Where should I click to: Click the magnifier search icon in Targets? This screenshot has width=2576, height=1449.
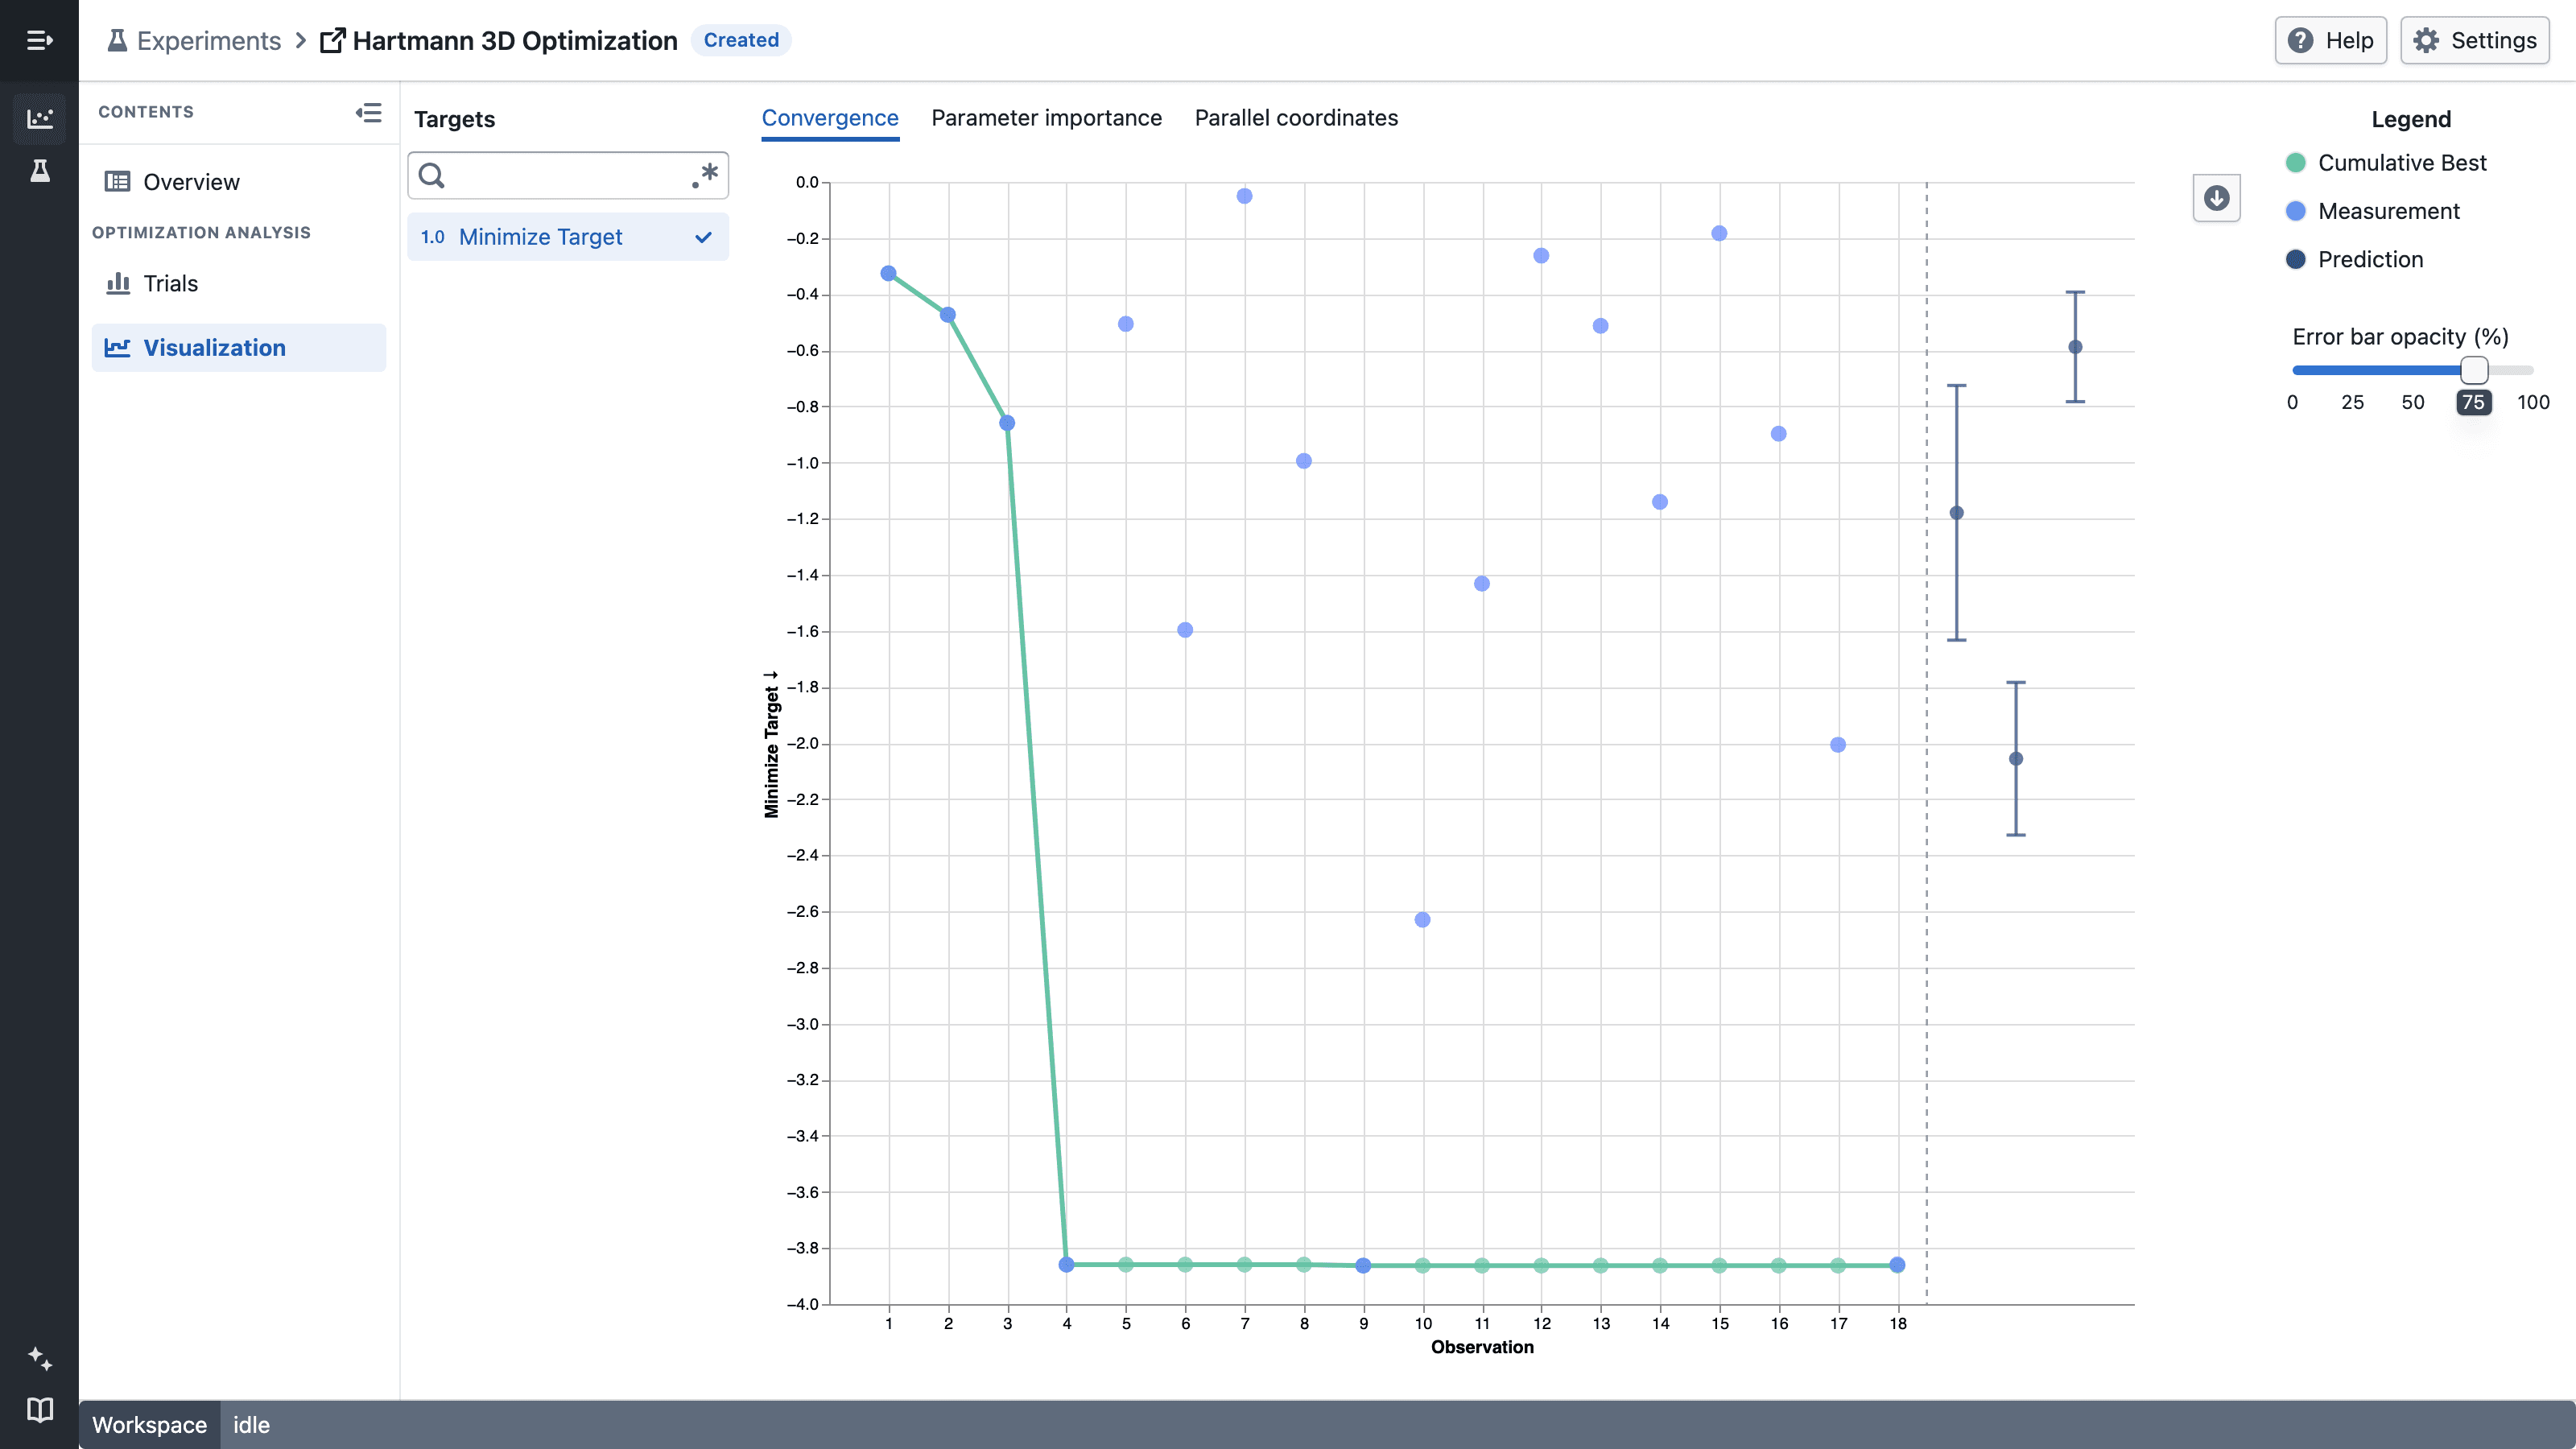432,176
